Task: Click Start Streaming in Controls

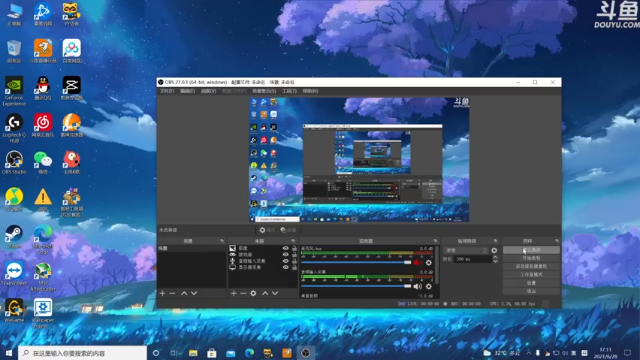Action: point(531,250)
